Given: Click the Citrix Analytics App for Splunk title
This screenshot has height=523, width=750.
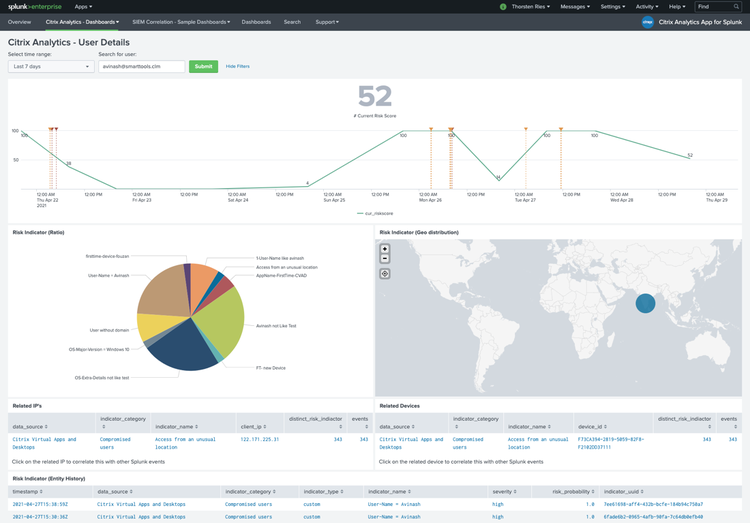Looking at the screenshot, I should [700, 22].
